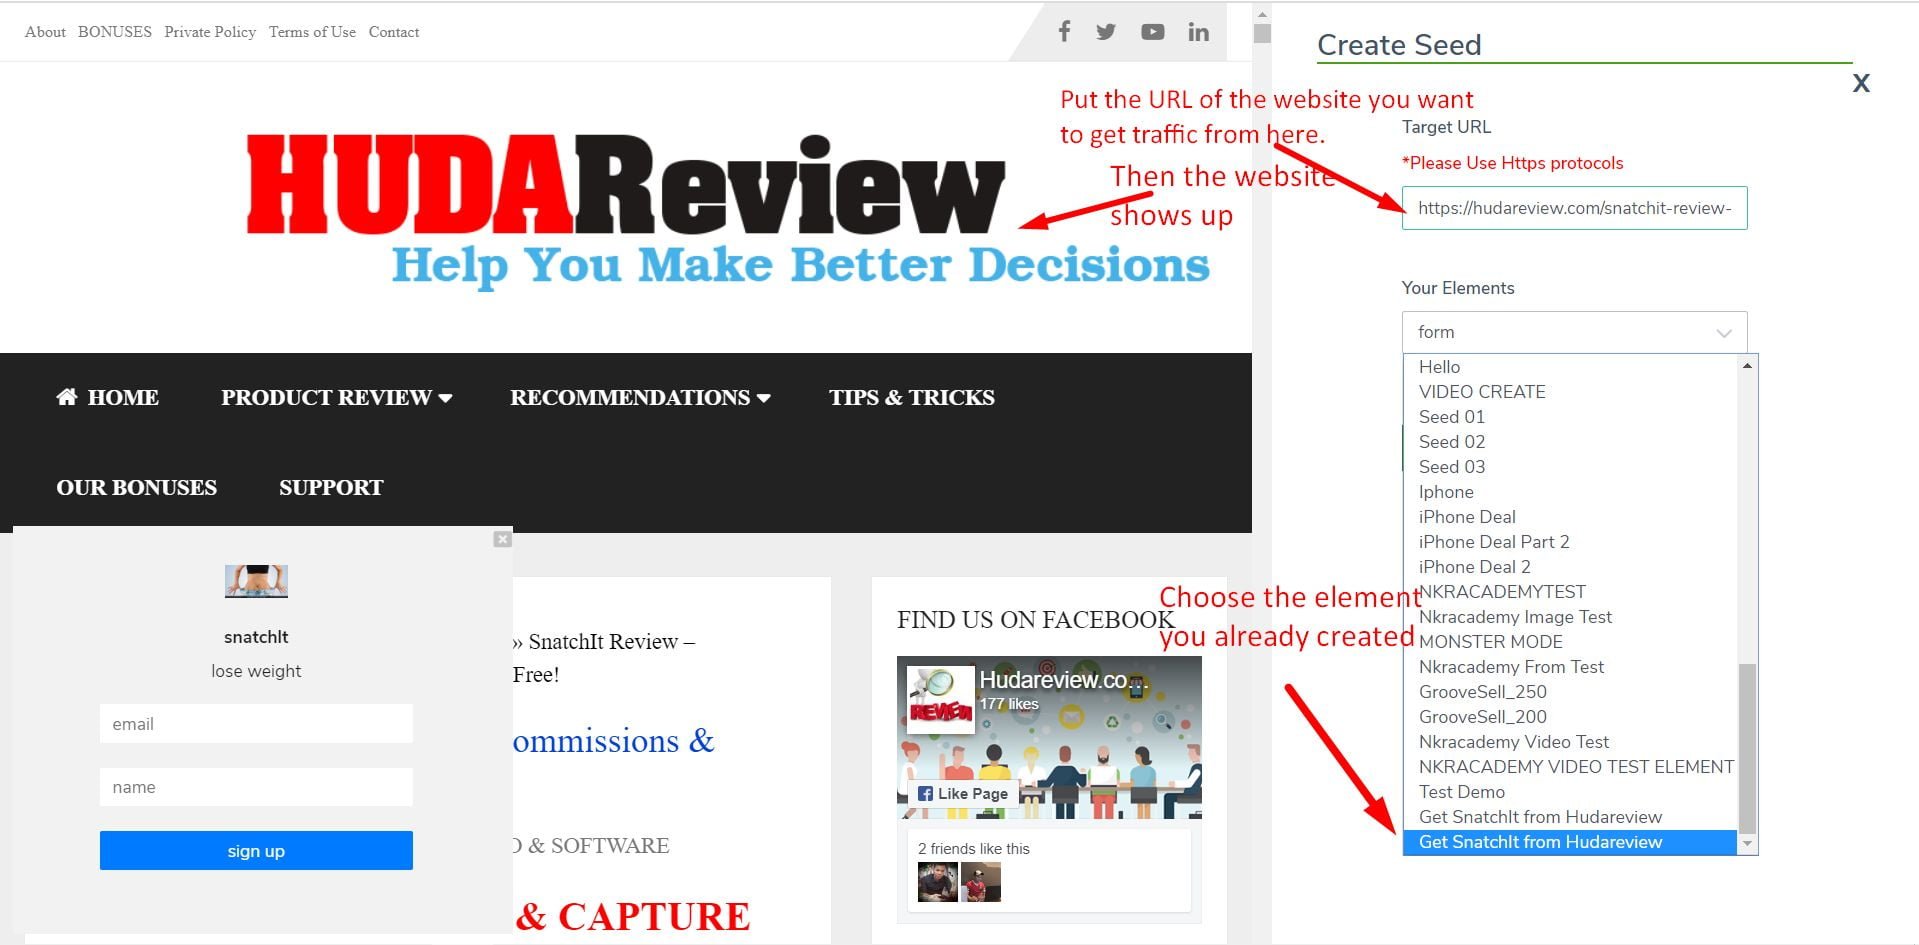Open the OUR BONUSES menu item

136,487
